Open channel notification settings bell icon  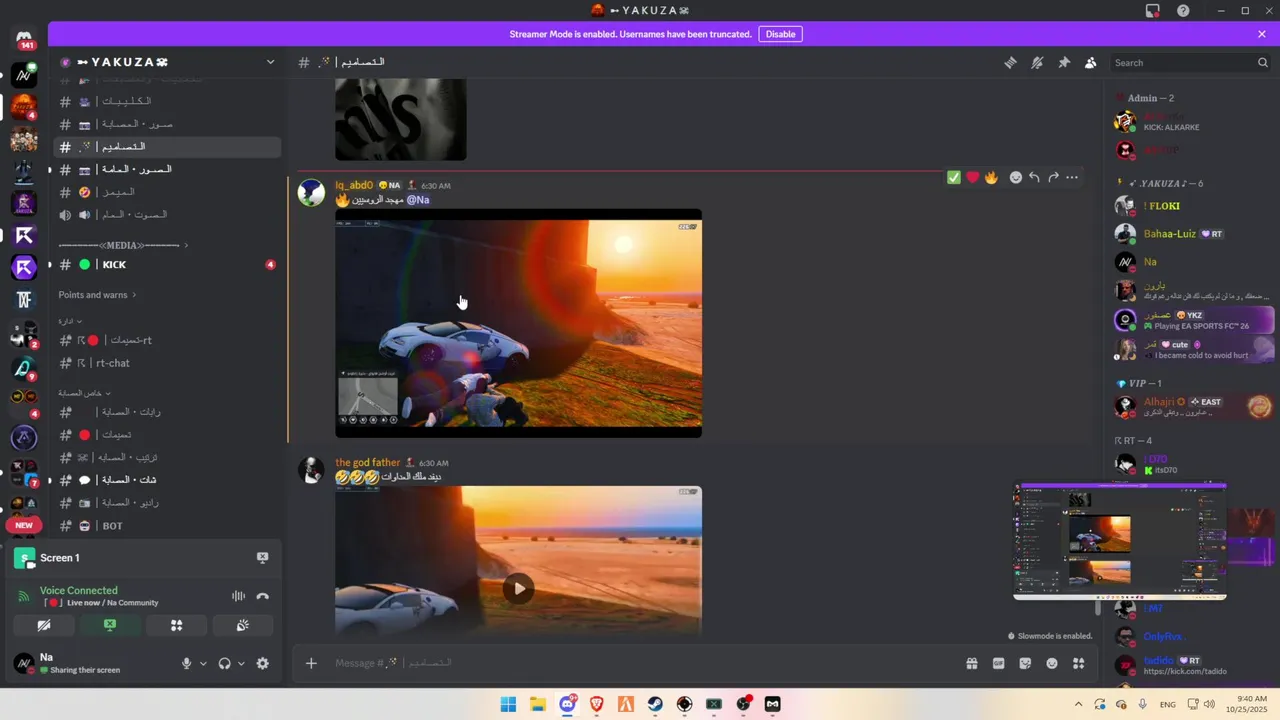click(x=1037, y=62)
